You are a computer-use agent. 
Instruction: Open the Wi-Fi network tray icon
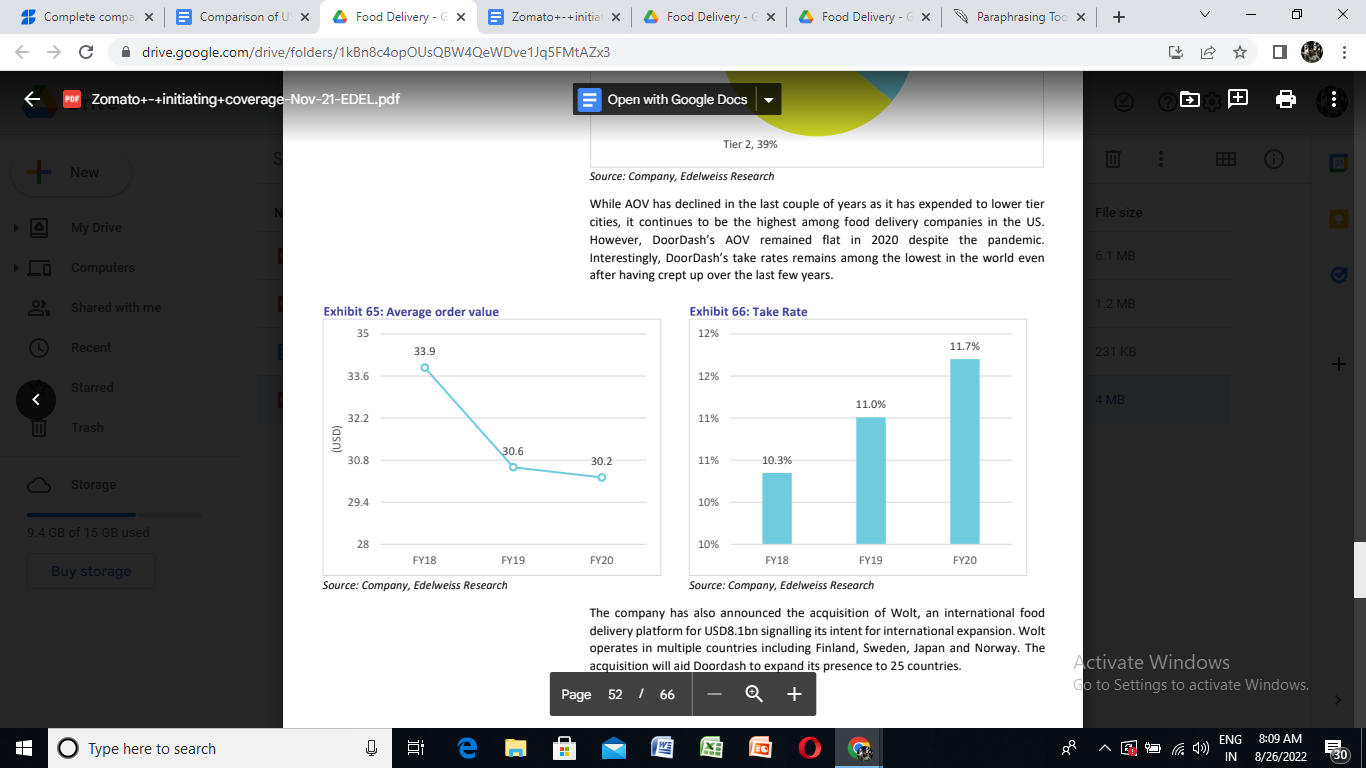click(1178, 748)
